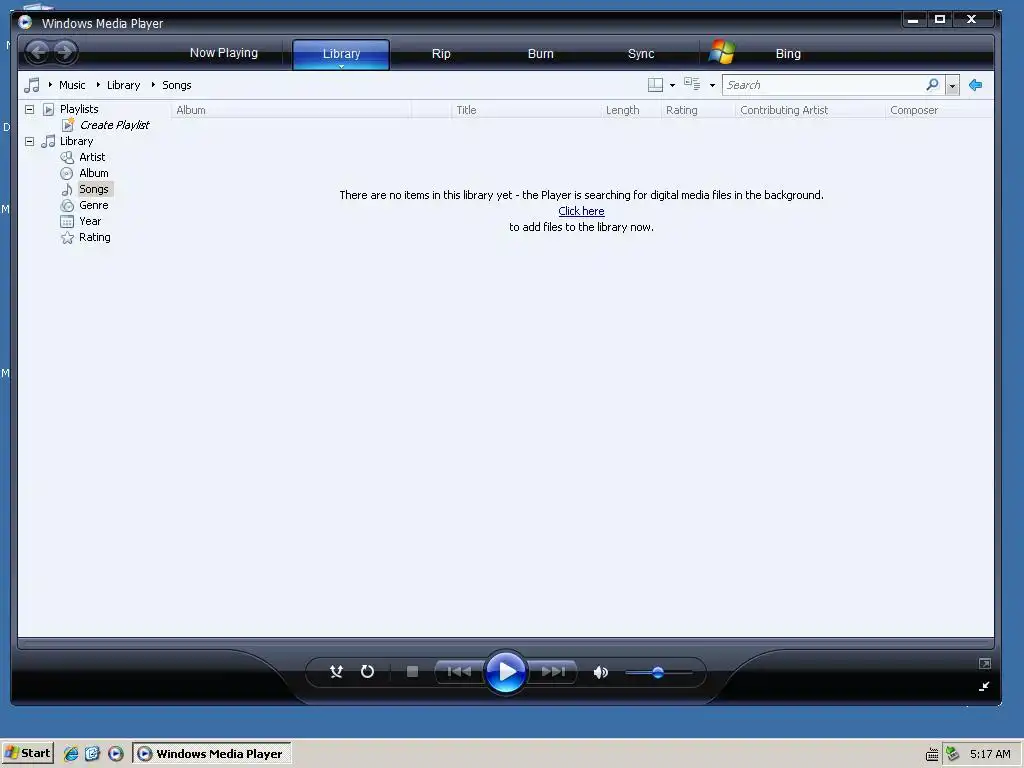Adjust the volume slider
This screenshot has height=768, width=1024.
(658, 672)
